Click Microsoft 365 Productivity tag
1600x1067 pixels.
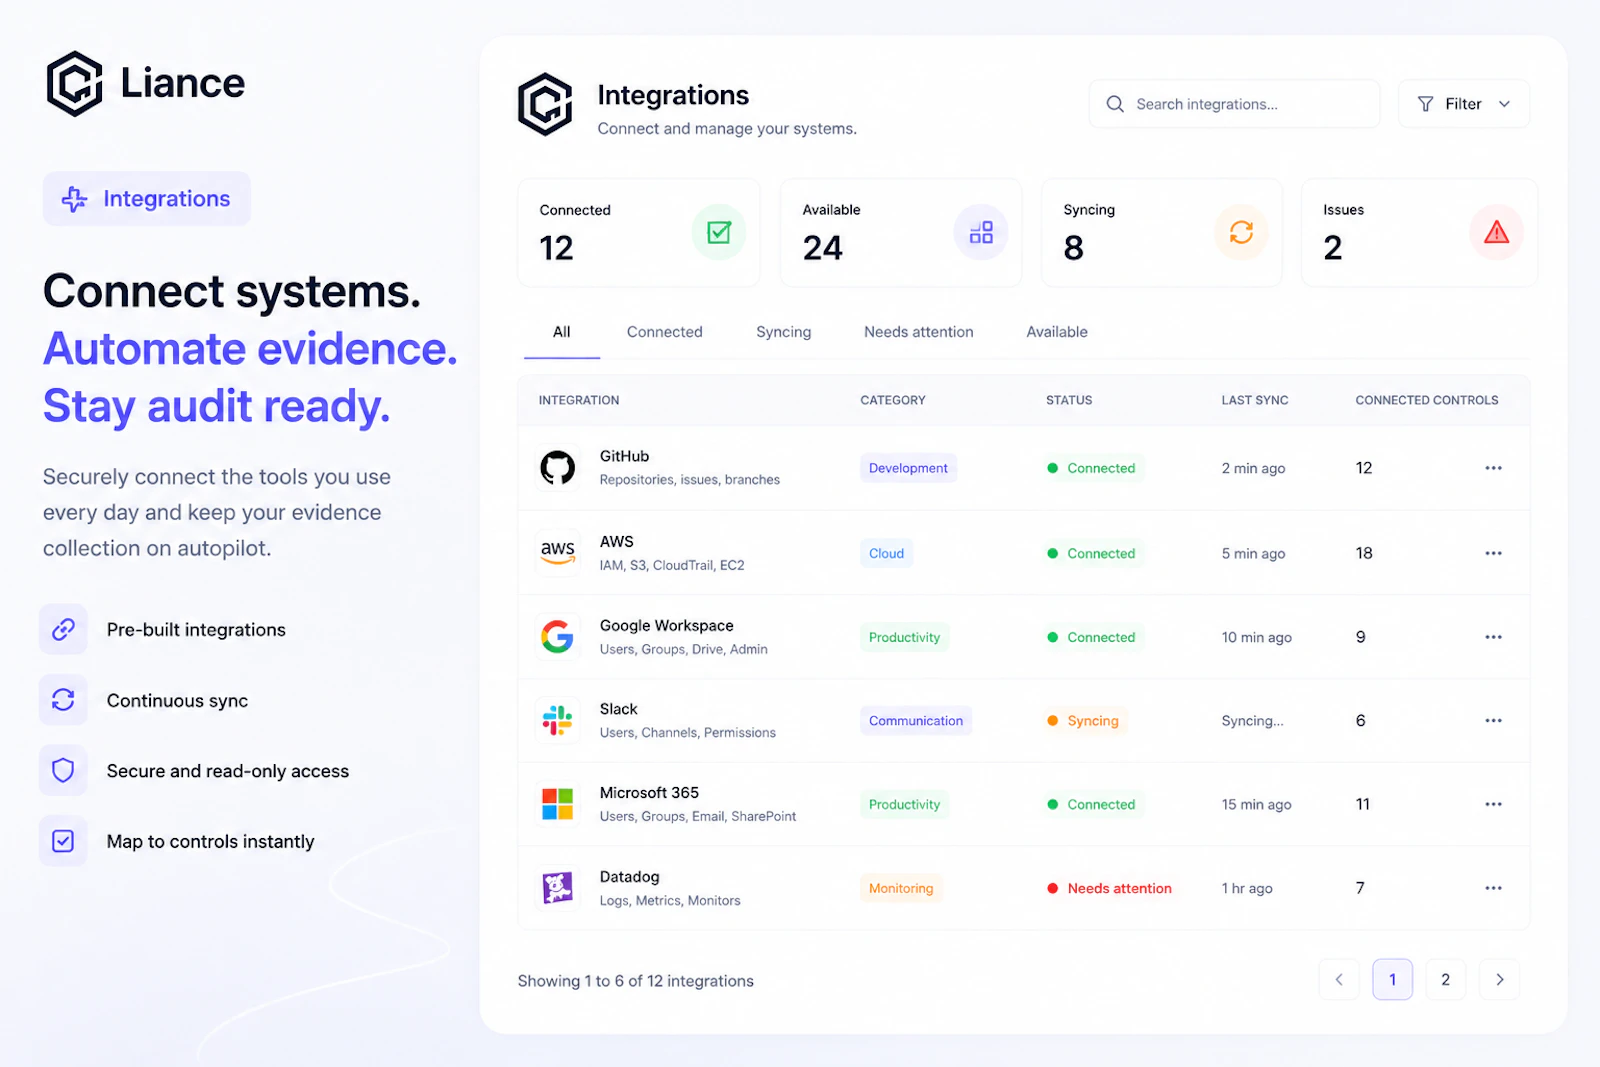coord(904,804)
